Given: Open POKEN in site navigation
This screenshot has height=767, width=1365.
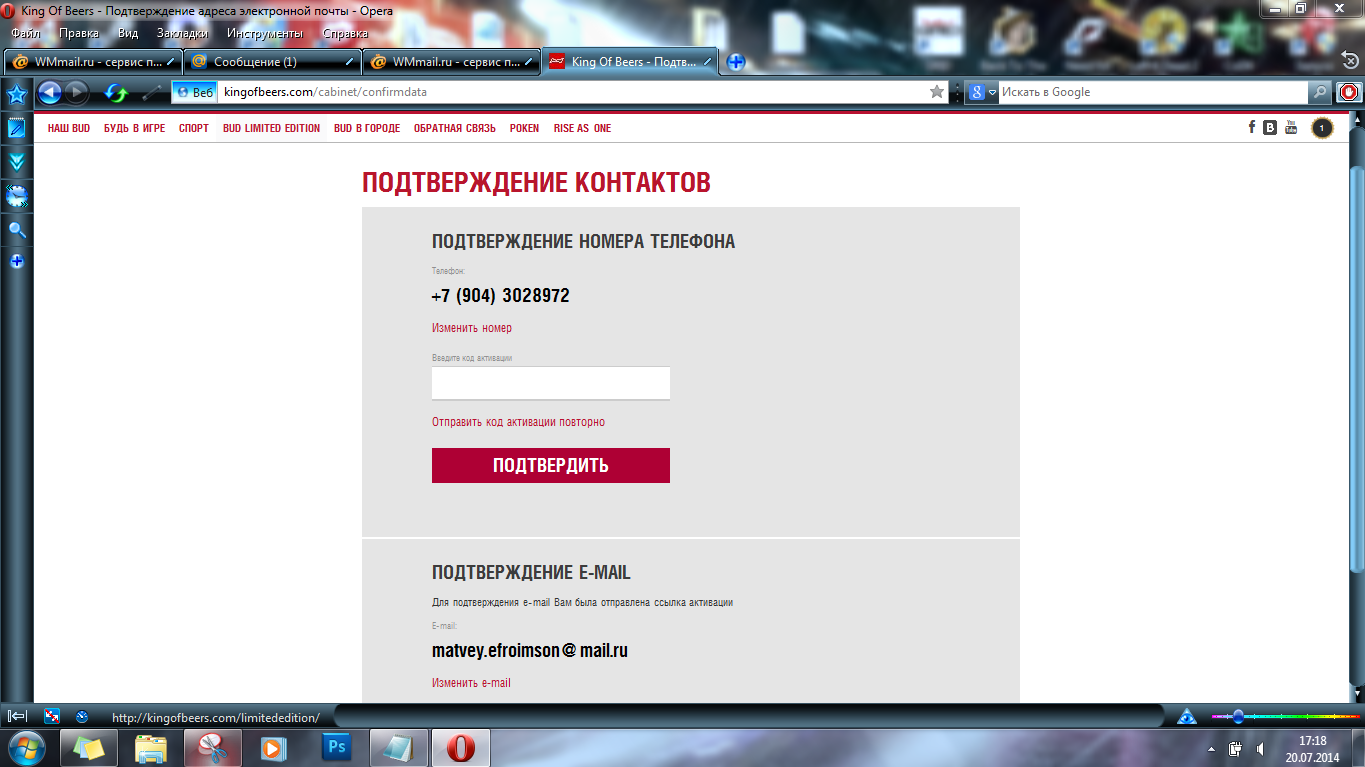Looking at the screenshot, I should coord(524,128).
